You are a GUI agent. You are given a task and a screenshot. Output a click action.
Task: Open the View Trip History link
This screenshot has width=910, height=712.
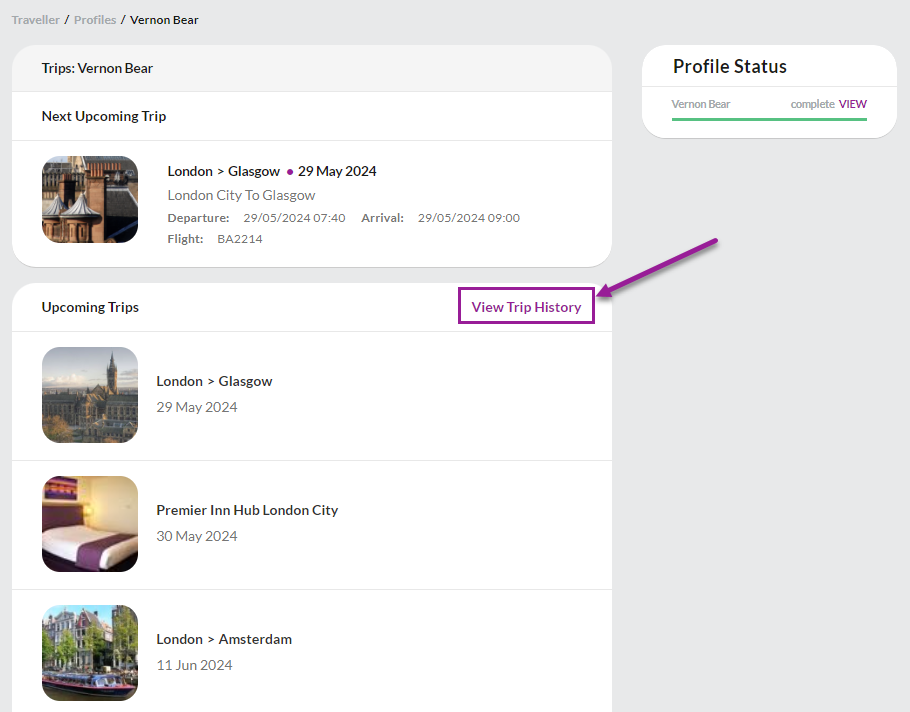pos(526,306)
